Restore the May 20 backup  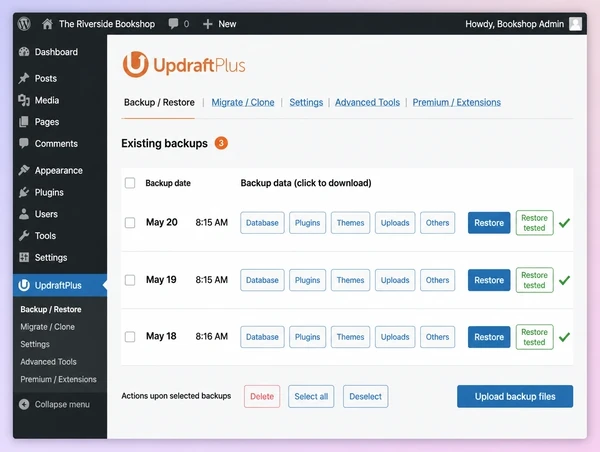(x=489, y=223)
